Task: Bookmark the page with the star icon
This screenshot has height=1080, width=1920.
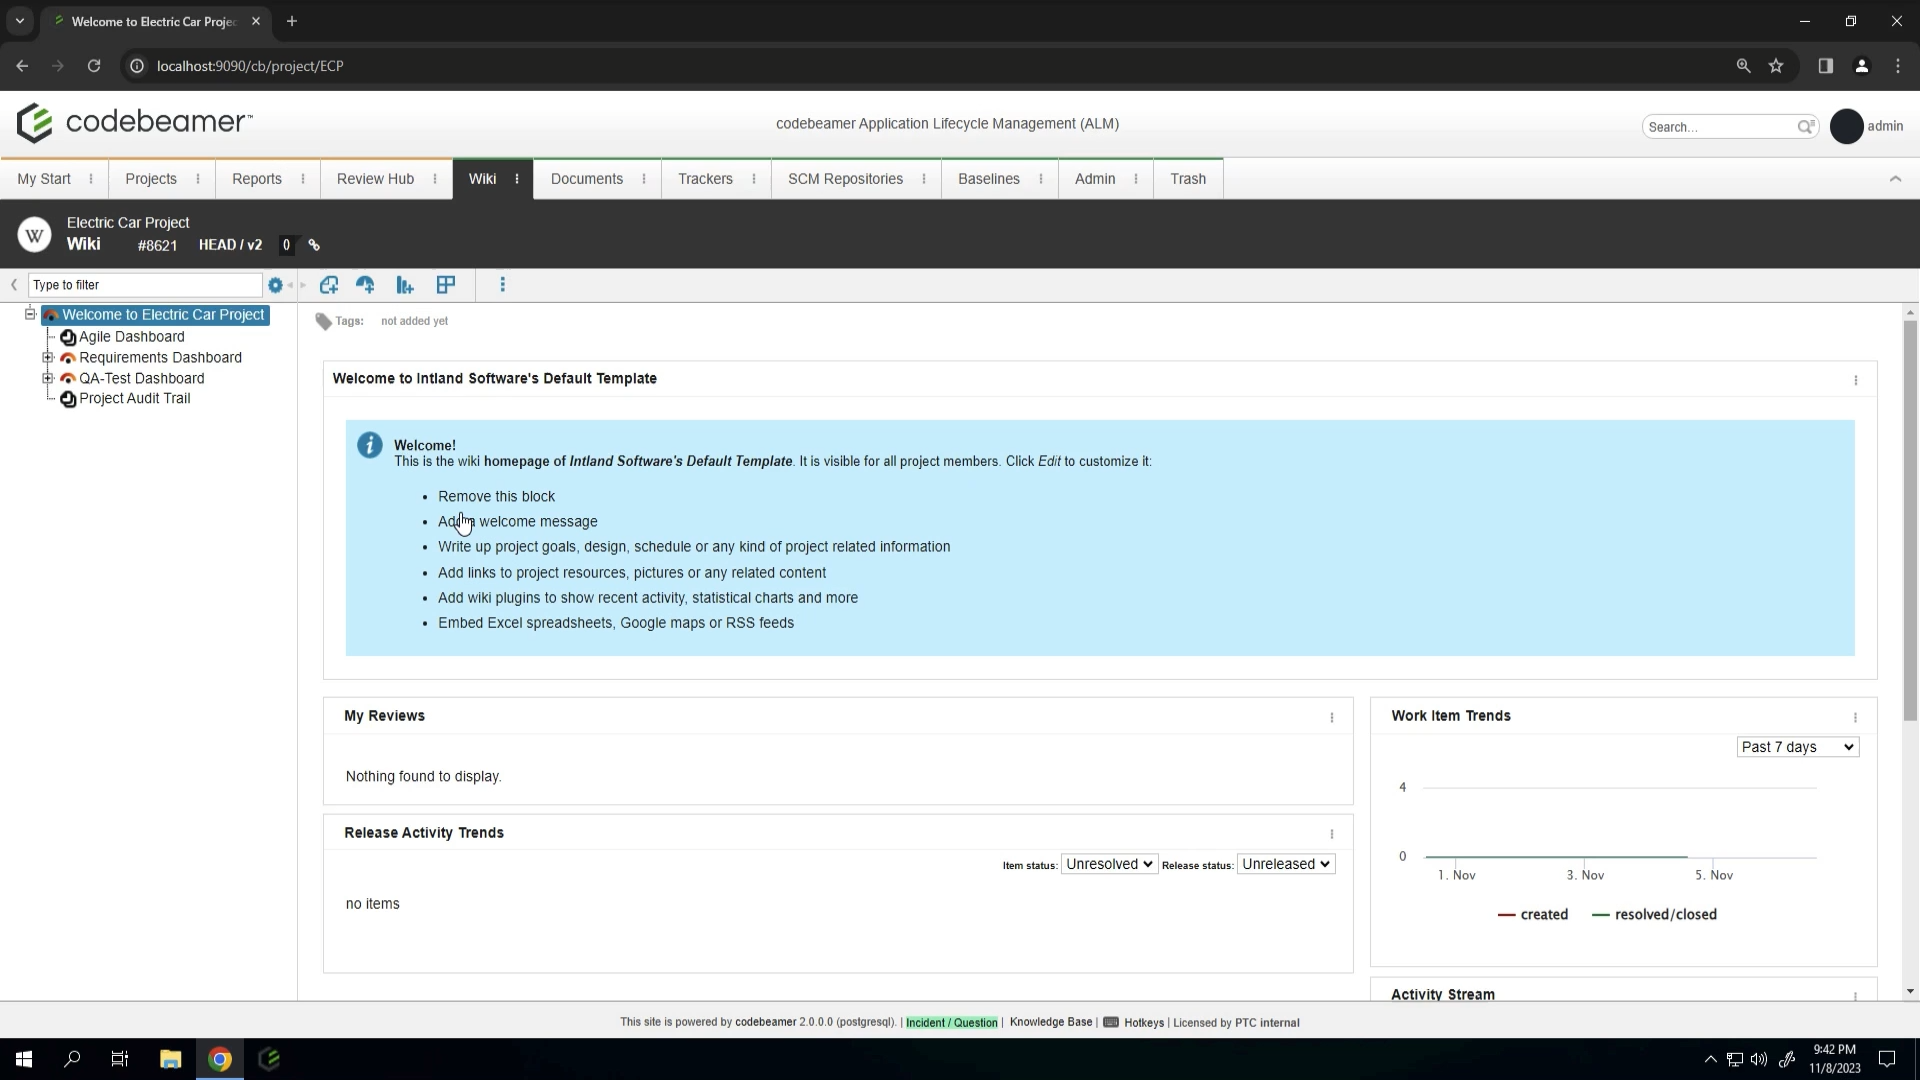Action: coord(1776,66)
